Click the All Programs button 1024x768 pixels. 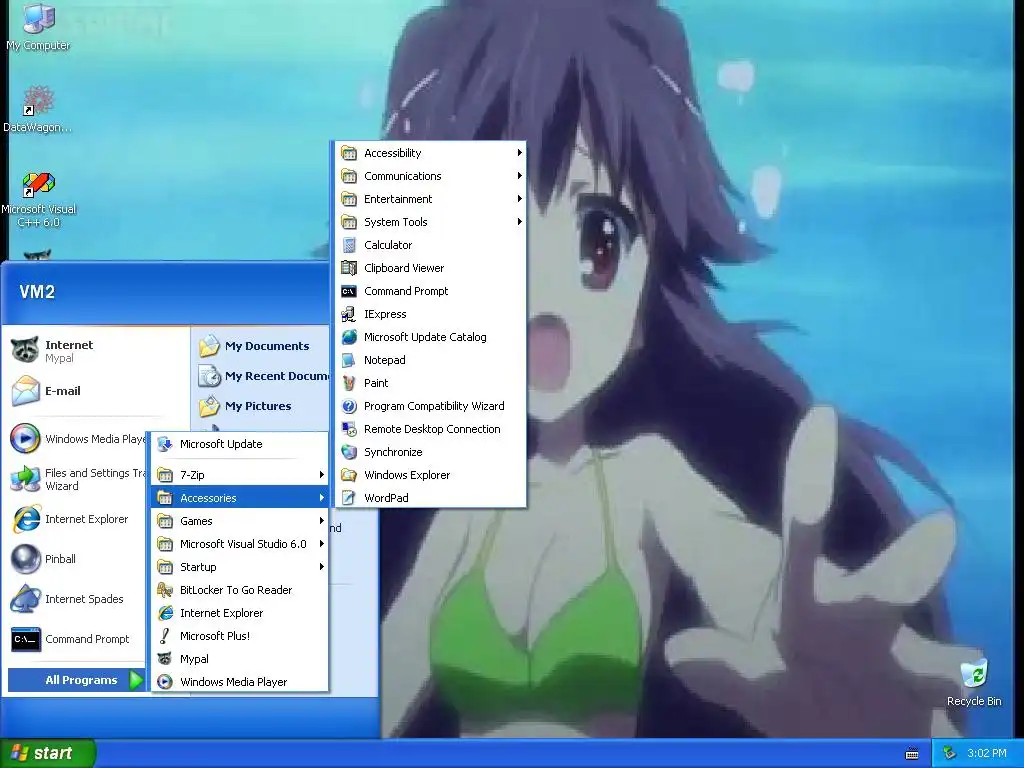click(76, 680)
